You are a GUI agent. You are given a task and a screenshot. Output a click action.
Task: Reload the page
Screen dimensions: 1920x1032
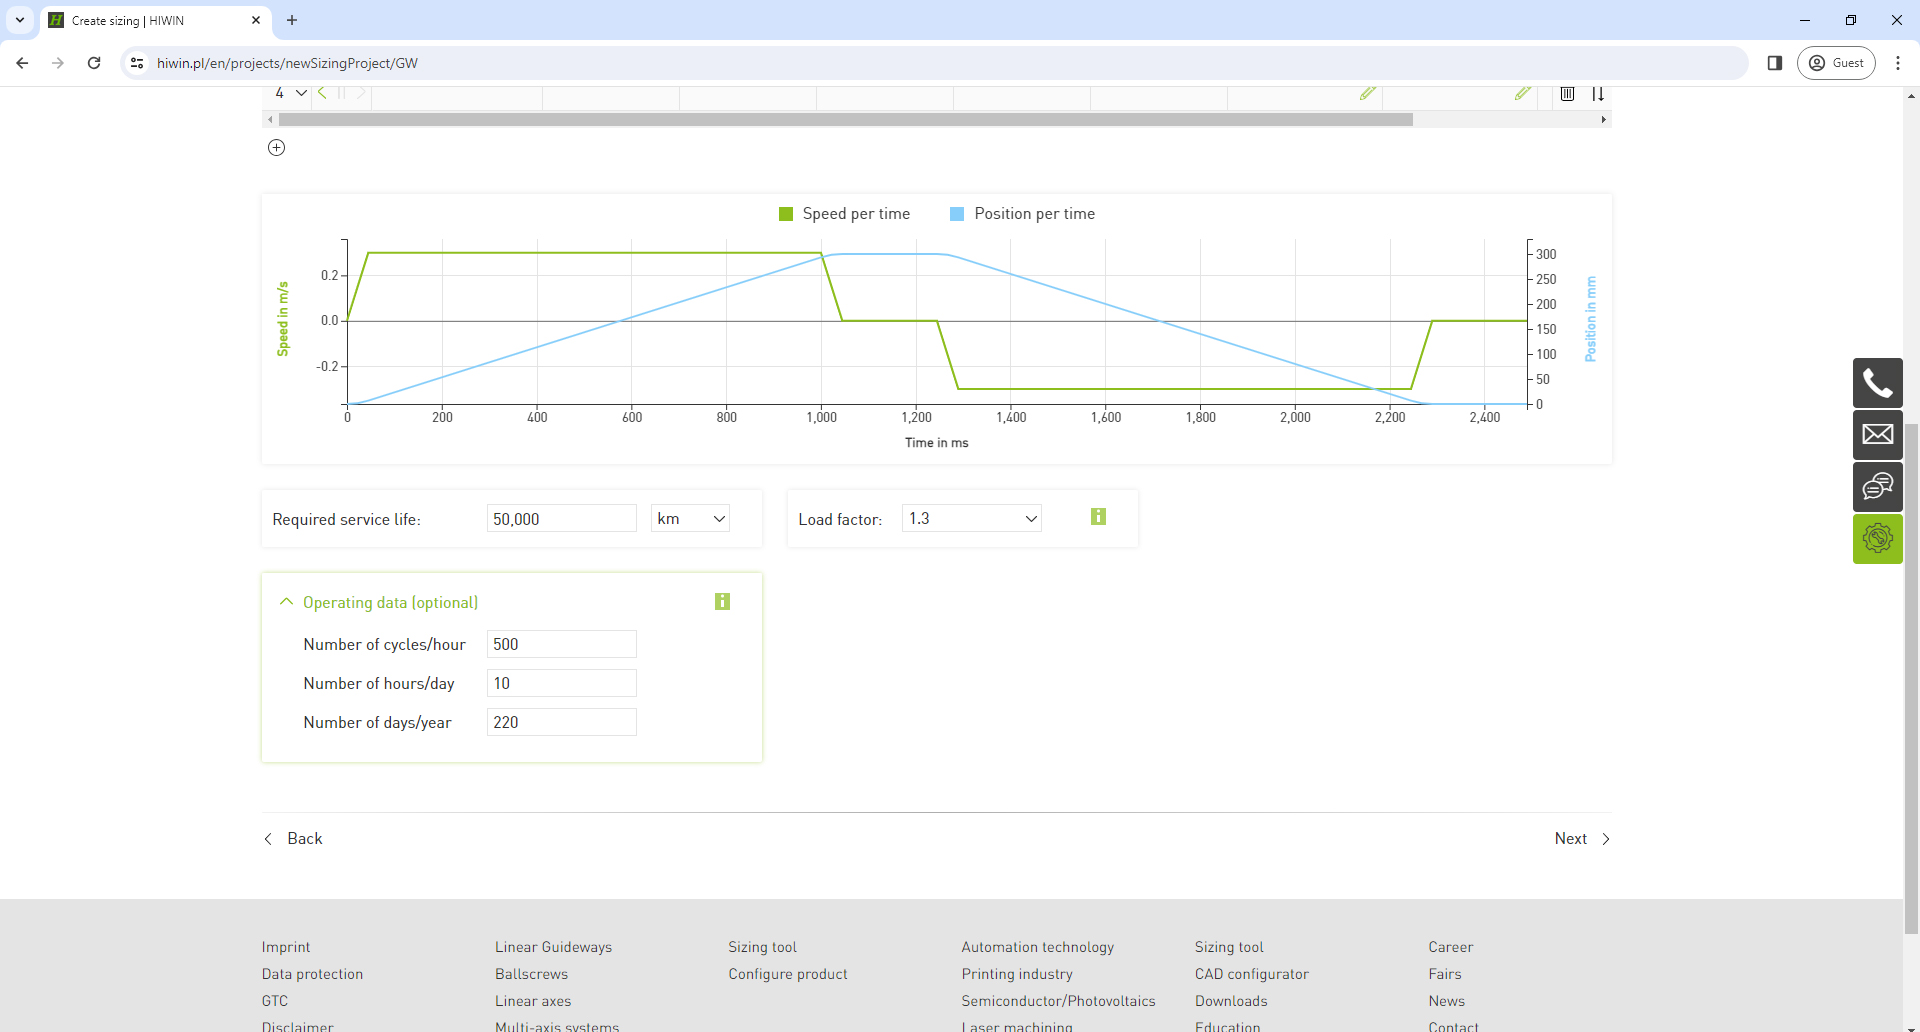point(94,63)
